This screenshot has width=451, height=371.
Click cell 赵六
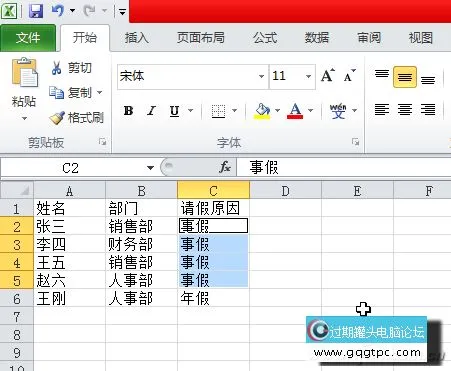pyautogui.click(x=69, y=280)
